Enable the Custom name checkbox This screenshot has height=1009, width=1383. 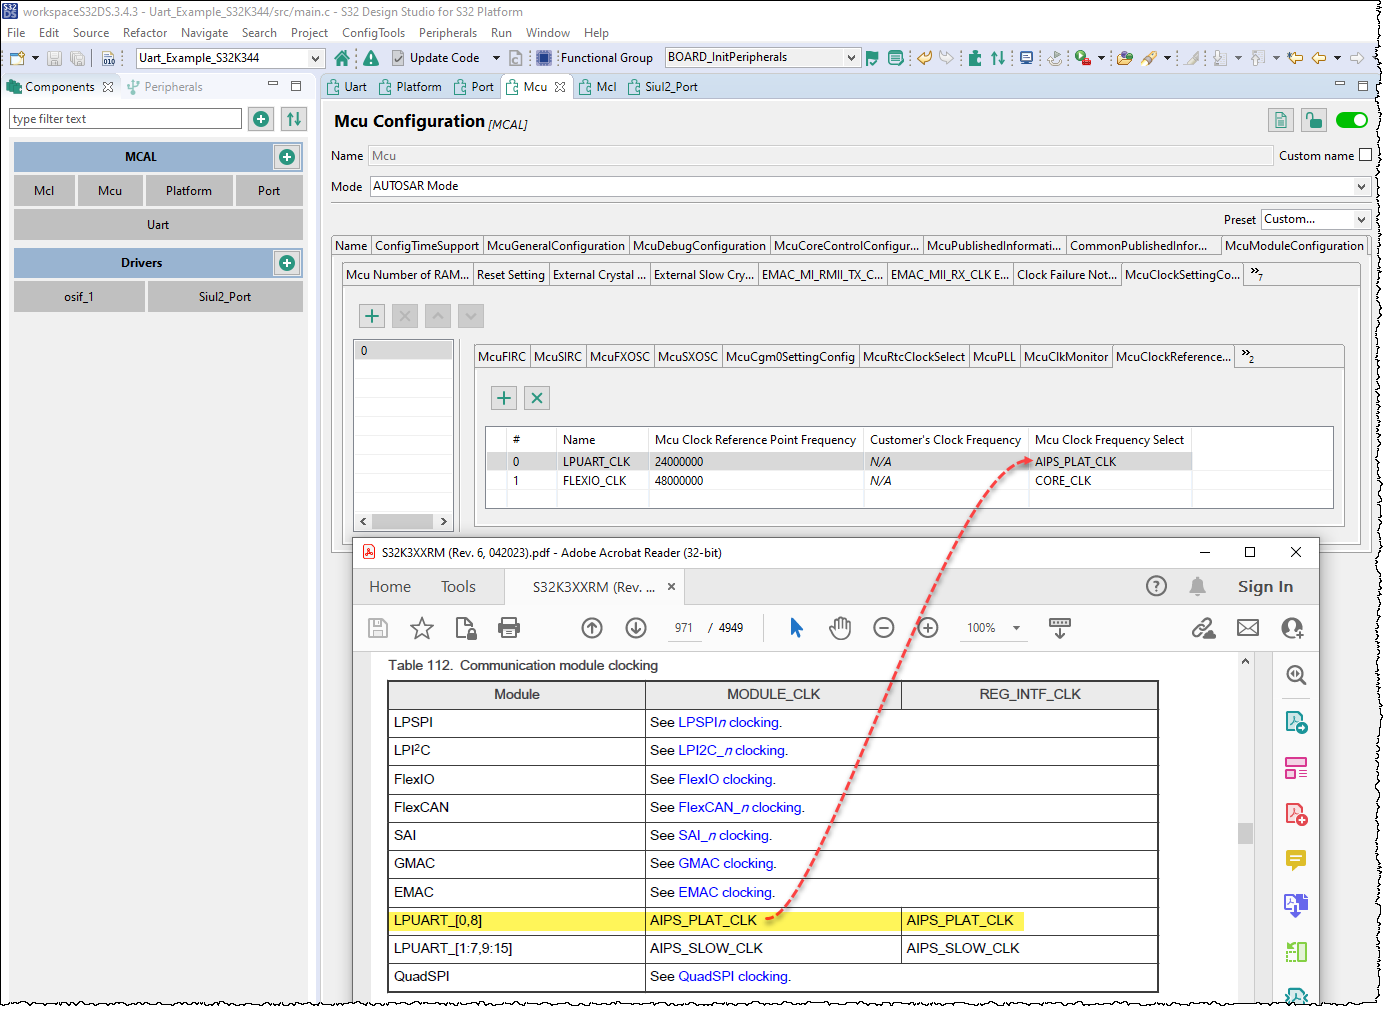1365,155
